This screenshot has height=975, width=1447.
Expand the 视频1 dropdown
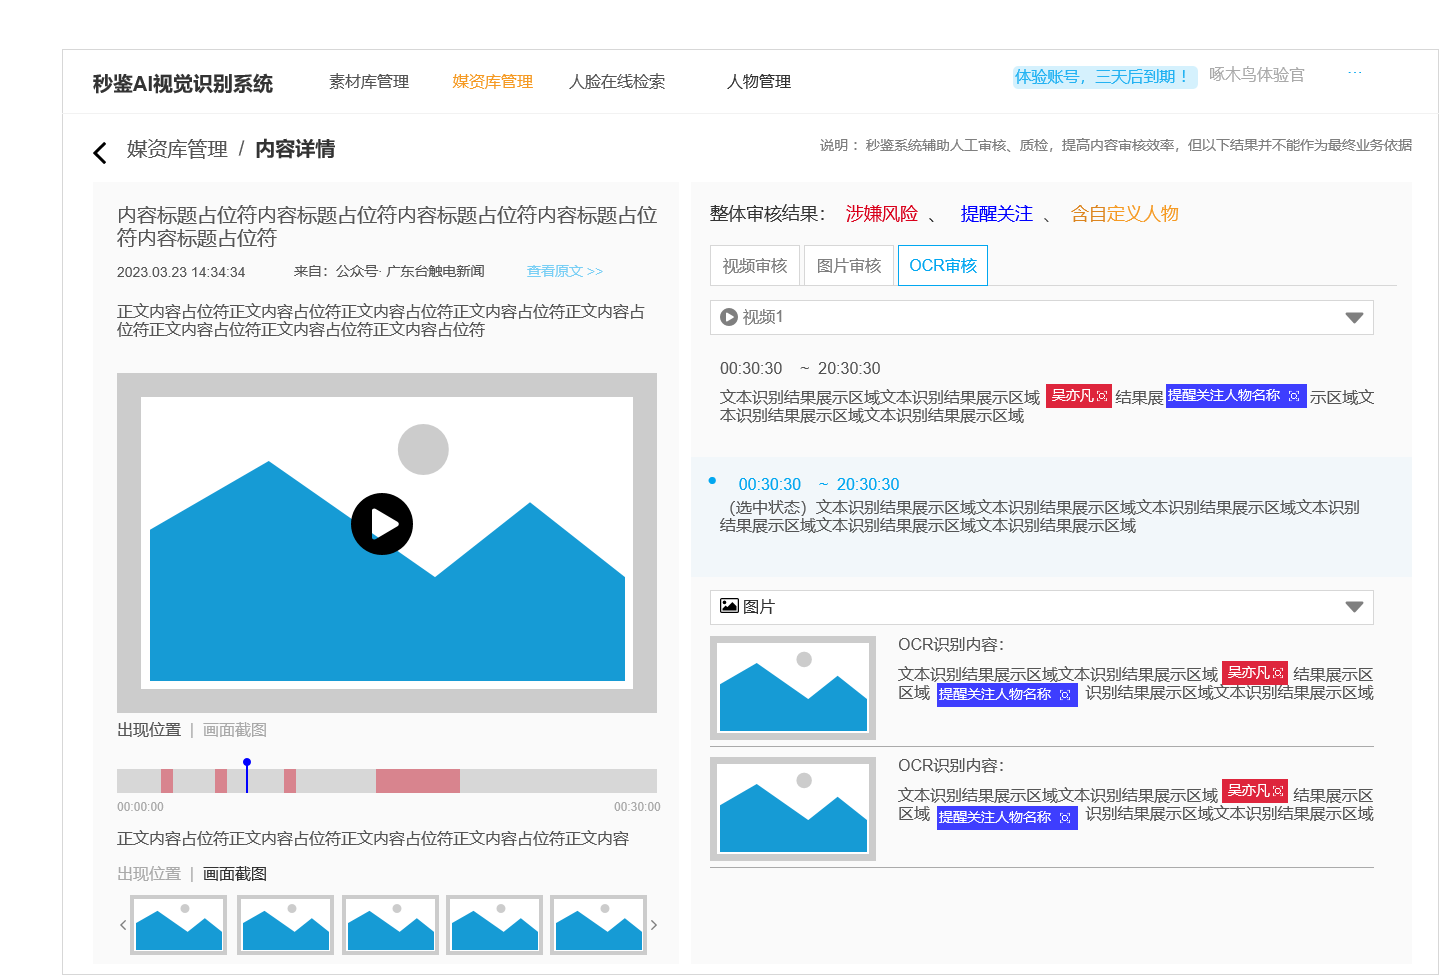[1041, 317]
